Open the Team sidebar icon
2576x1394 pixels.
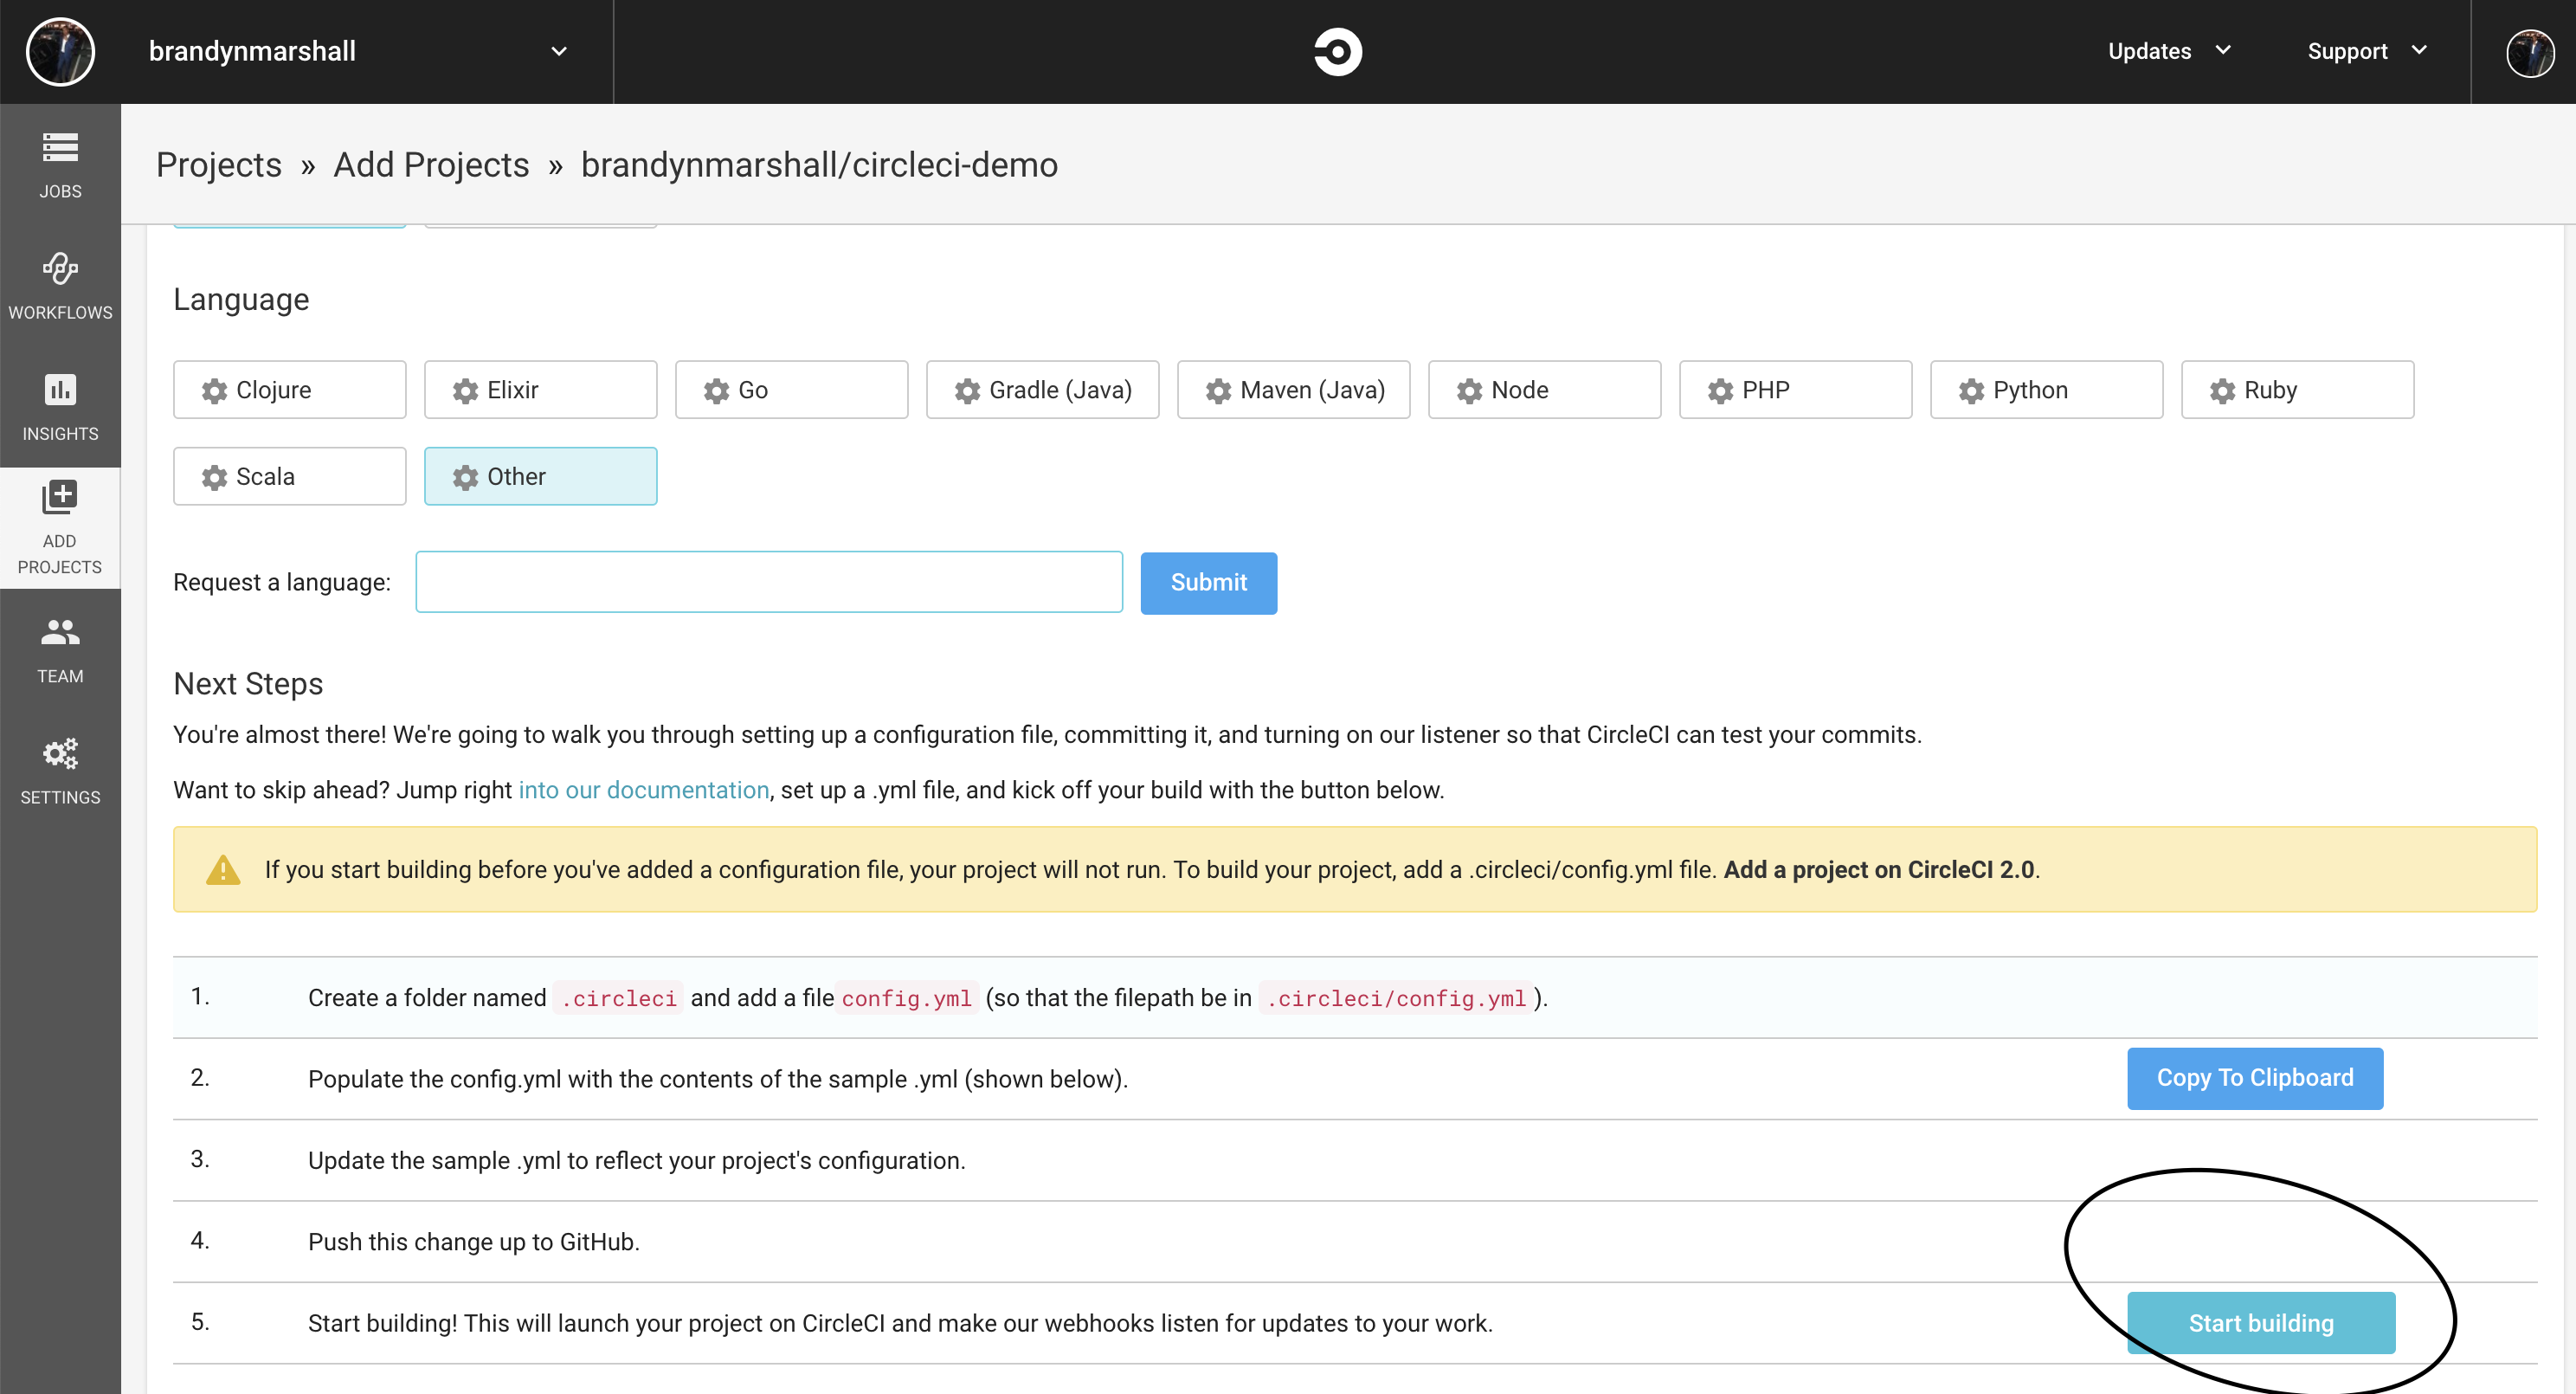(60, 632)
